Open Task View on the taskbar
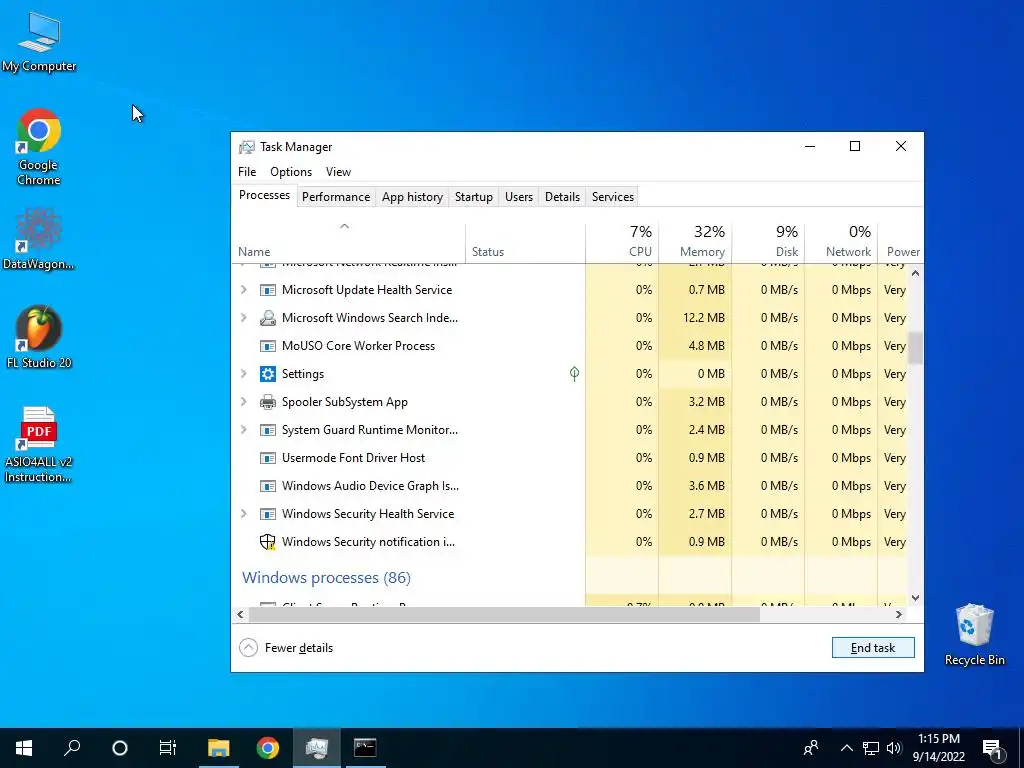 (168, 748)
